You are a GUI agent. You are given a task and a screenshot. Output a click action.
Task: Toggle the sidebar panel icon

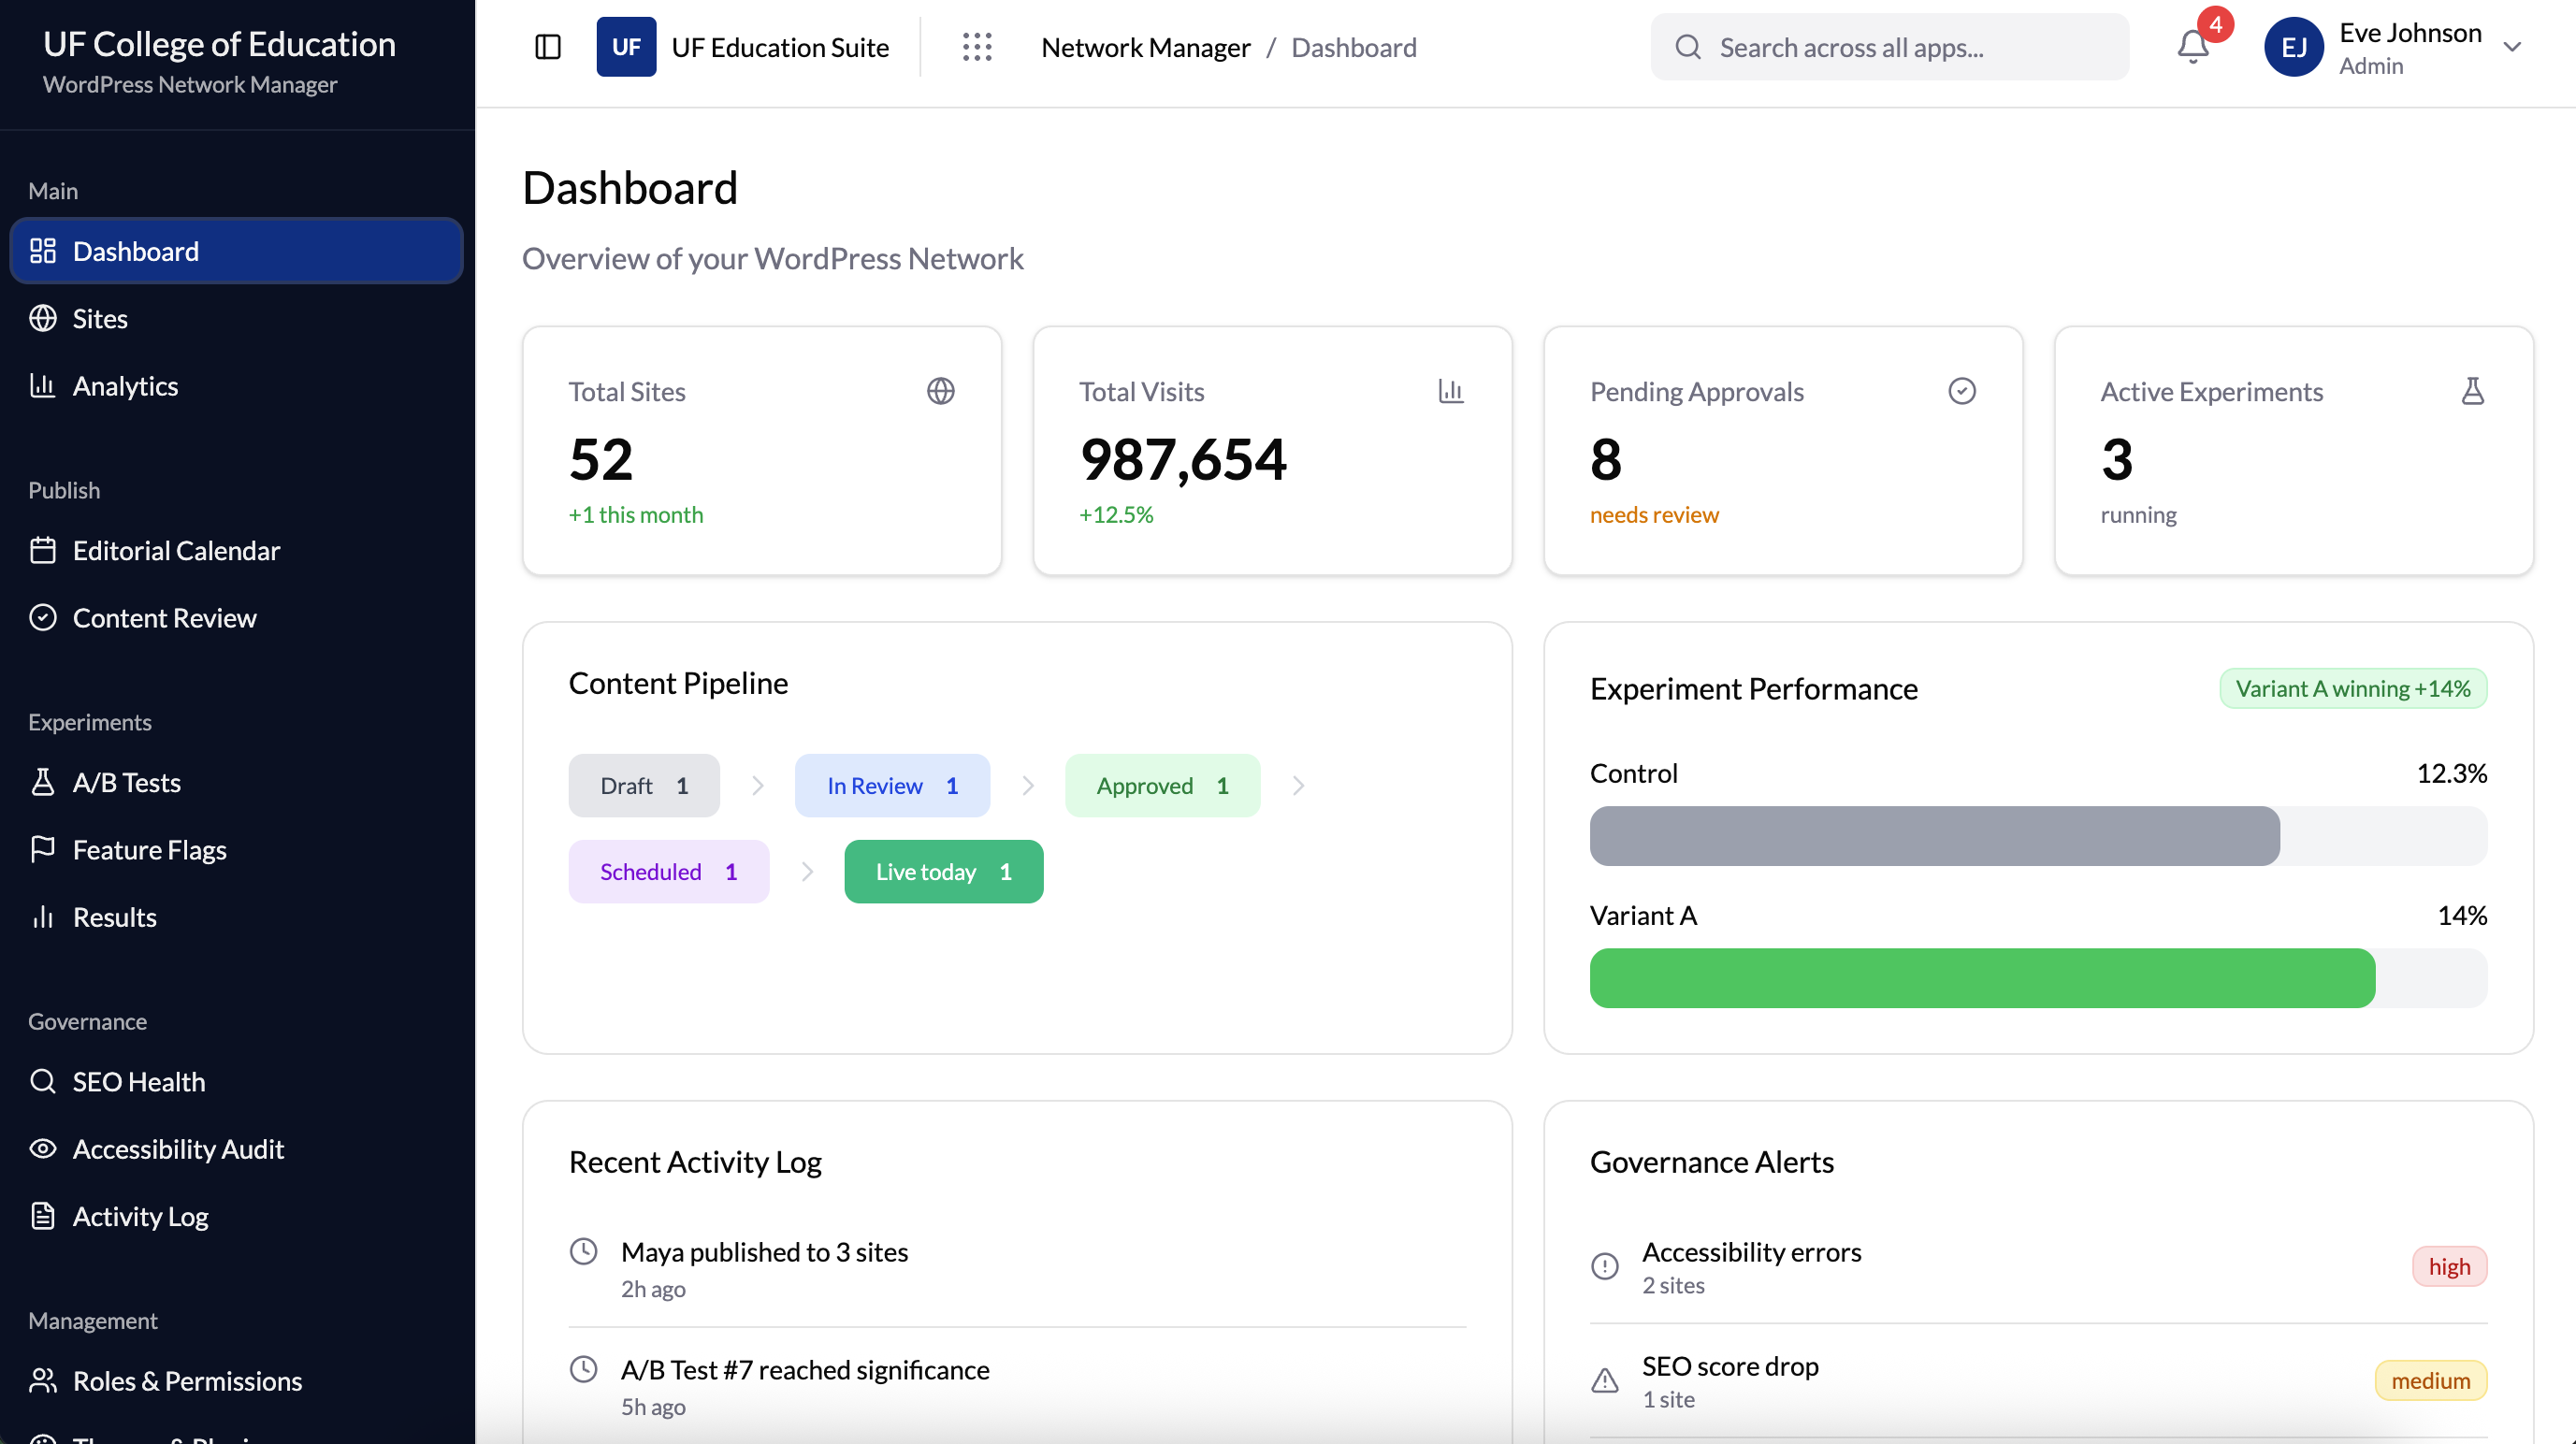click(x=548, y=47)
